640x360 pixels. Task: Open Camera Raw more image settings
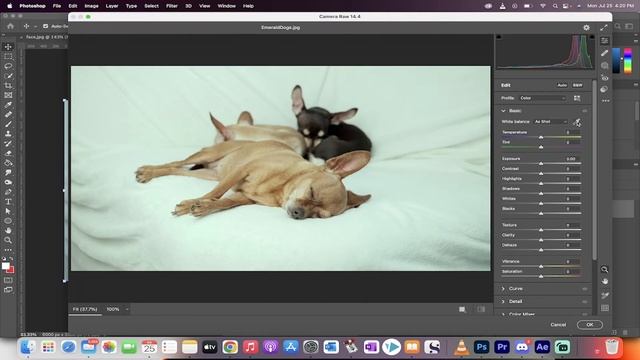[605, 100]
